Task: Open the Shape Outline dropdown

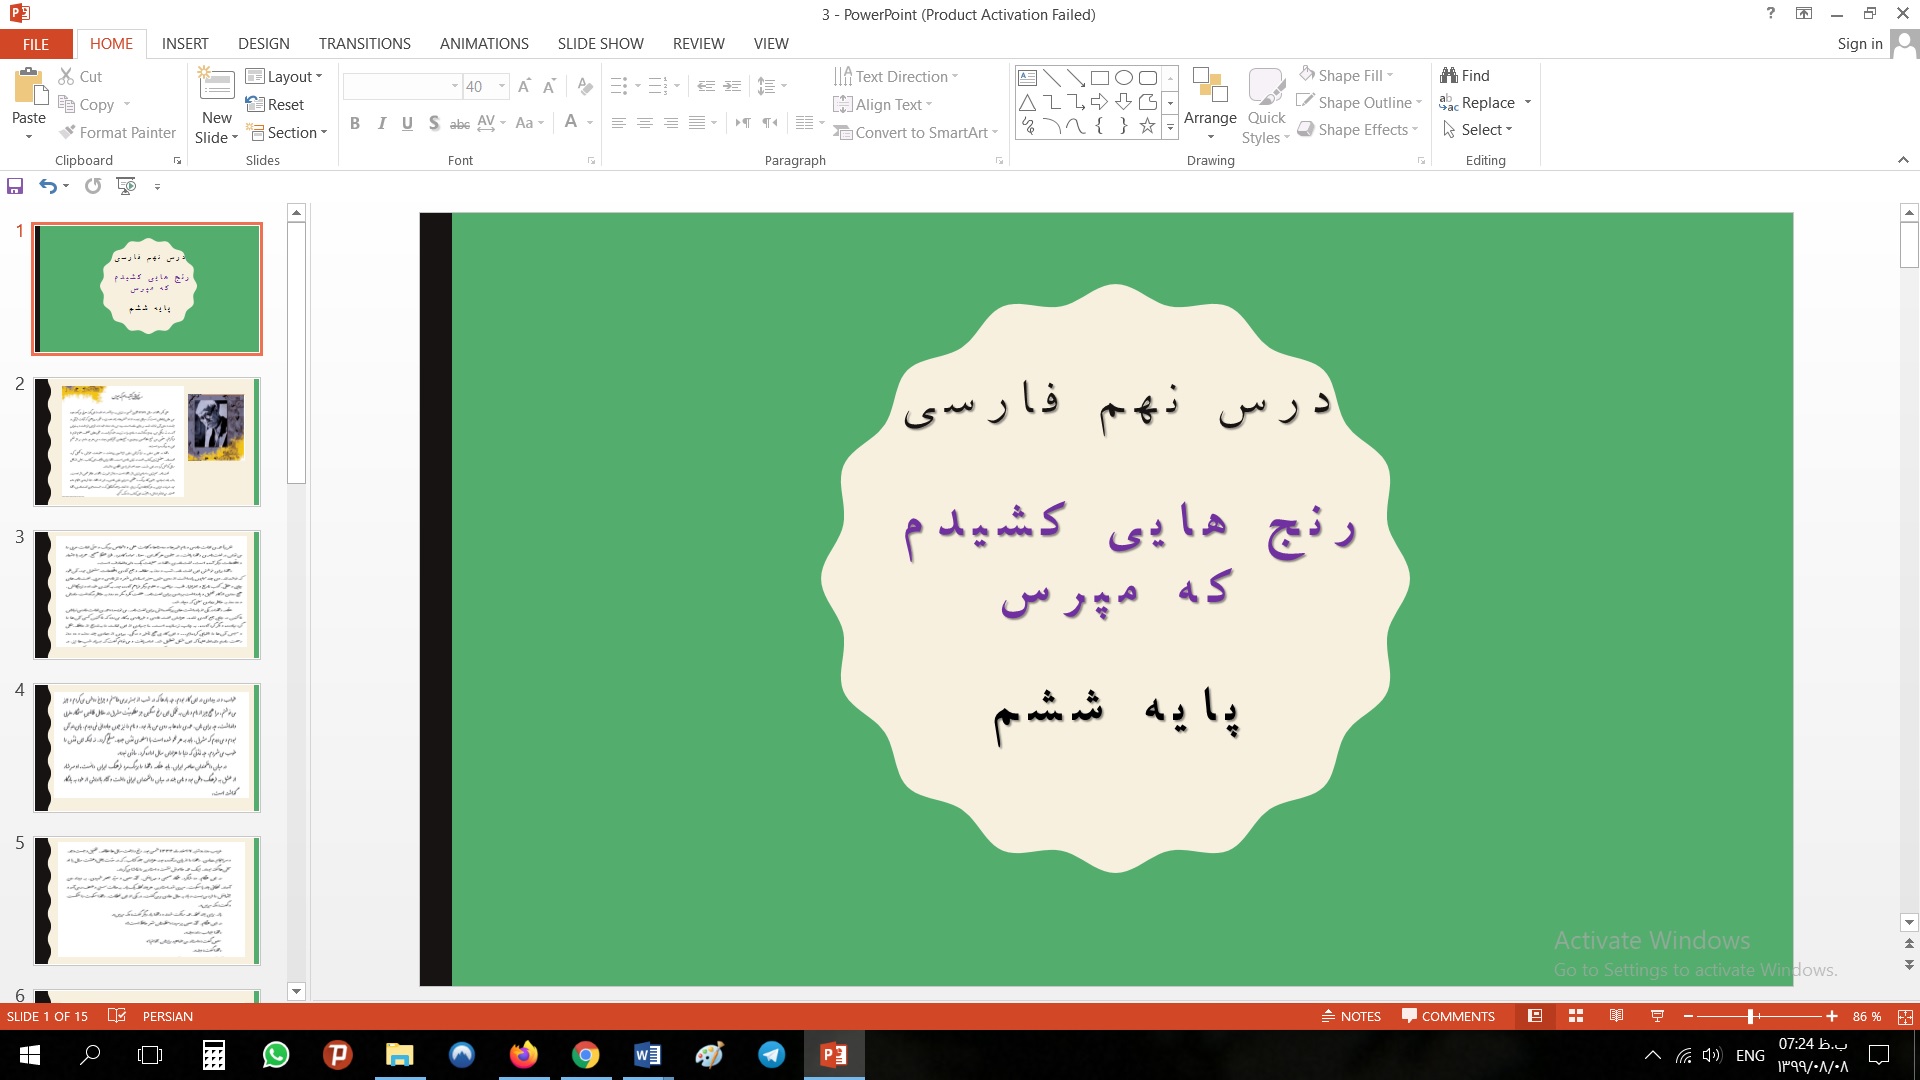Action: pyautogui.click(x=1359, y=102)
